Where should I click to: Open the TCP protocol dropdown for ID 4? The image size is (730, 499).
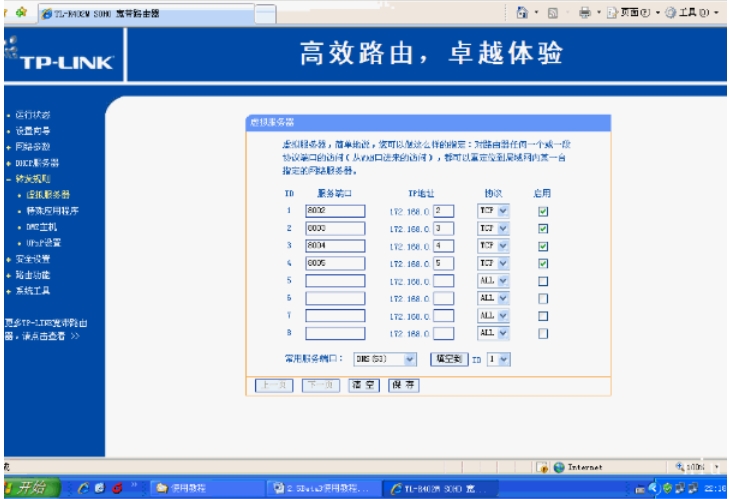pyautogui.click(x=493, y=263)
